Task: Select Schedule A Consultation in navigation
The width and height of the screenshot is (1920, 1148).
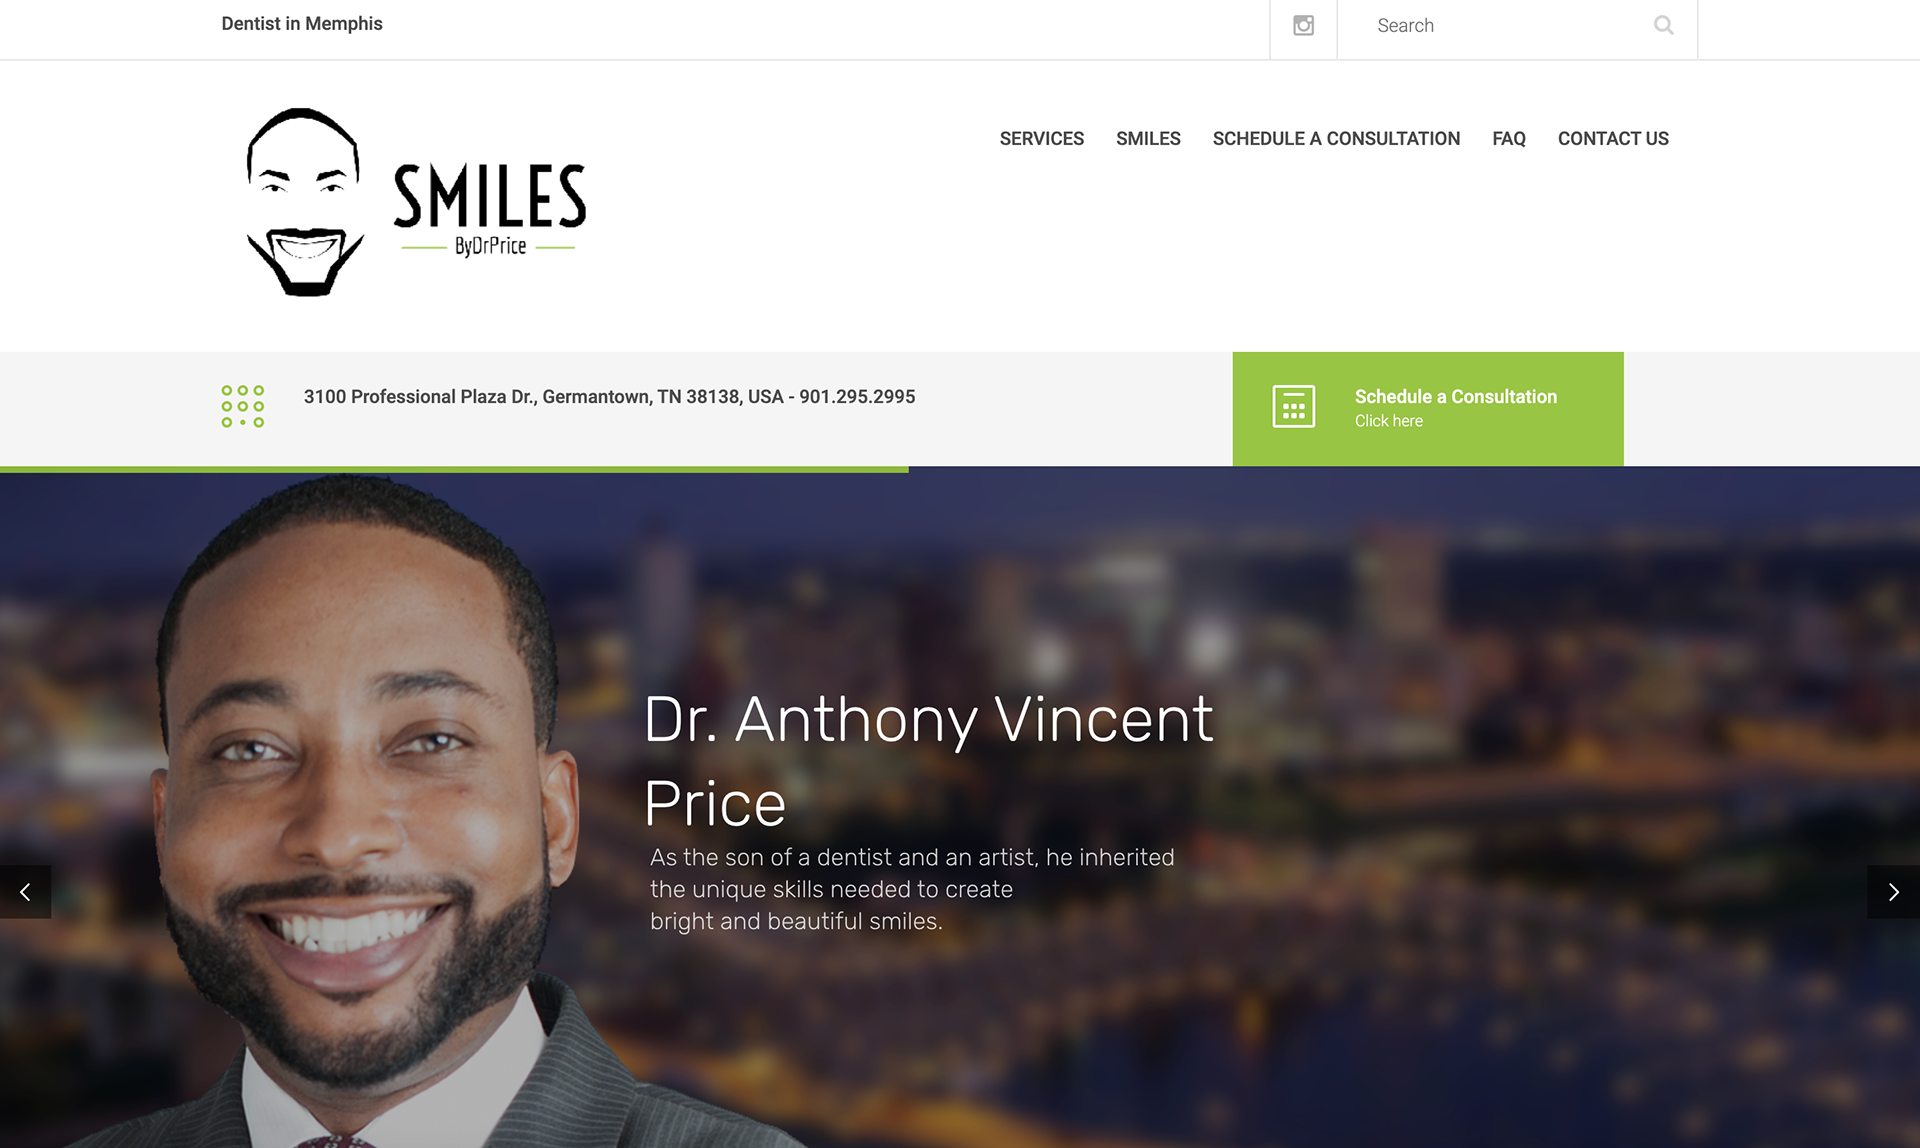Action: coord(1336,139)
